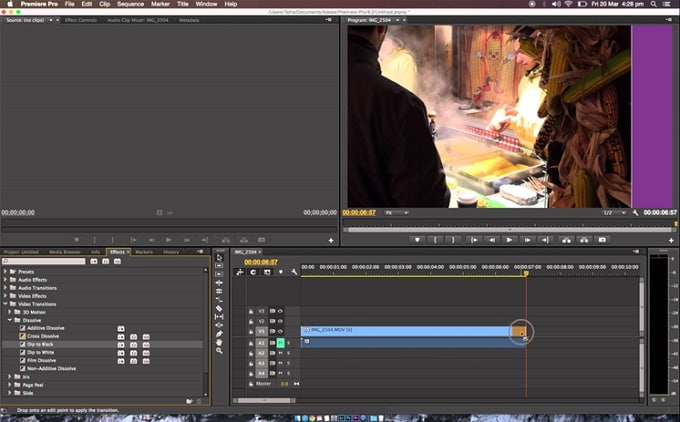Open macOS Spotlight search
Image resolution: width=680 pixels, height=422 pixels.
click(653, 4)
